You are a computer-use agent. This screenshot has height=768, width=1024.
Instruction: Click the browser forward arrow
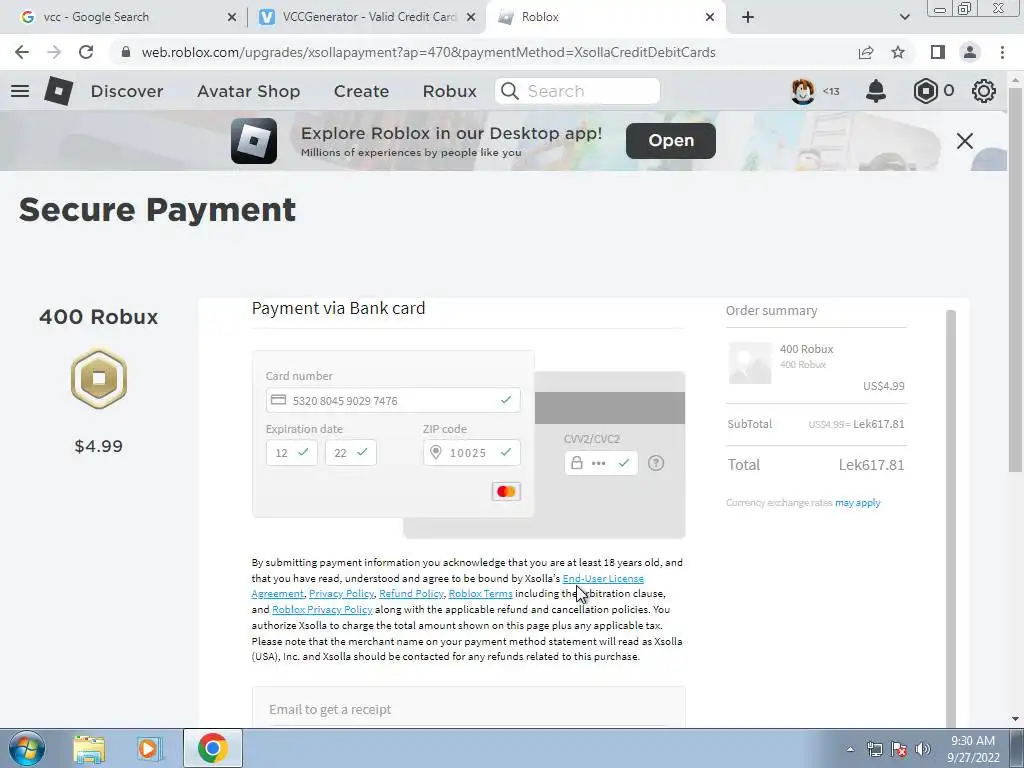(x=54, y=52)
